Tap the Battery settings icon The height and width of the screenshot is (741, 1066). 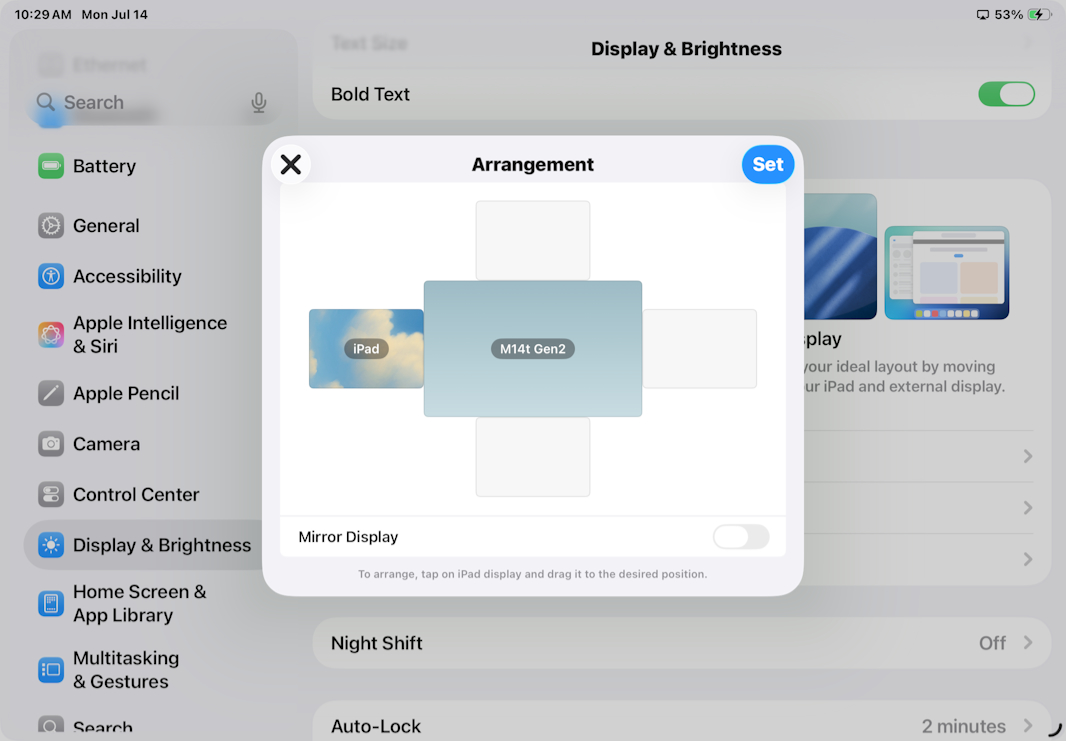(51, 166)
